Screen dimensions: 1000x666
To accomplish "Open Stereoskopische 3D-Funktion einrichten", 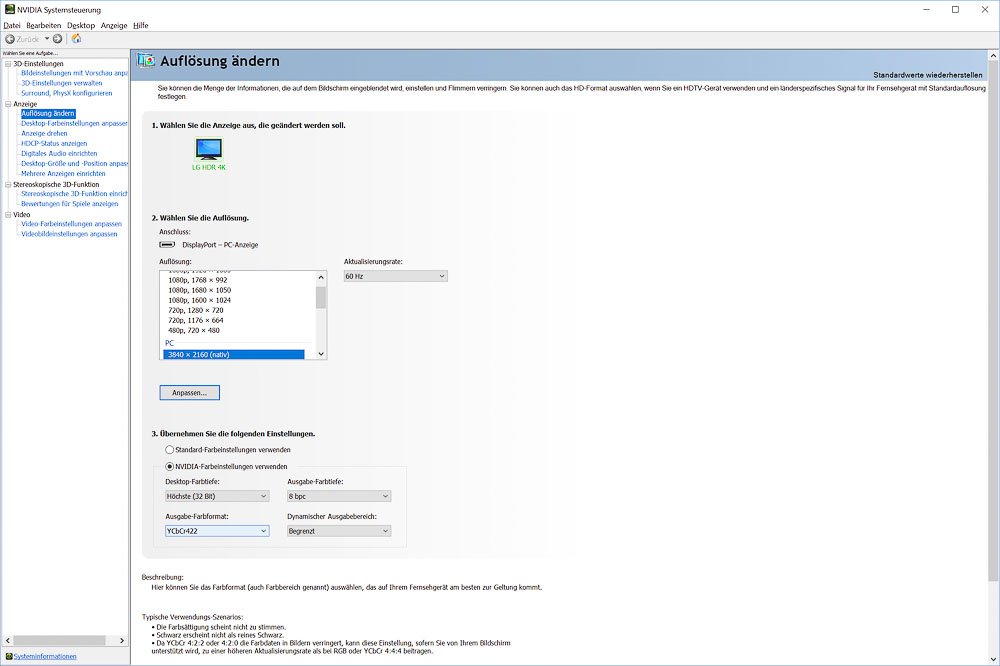I will pyautogui.click(x=74, y=194).
